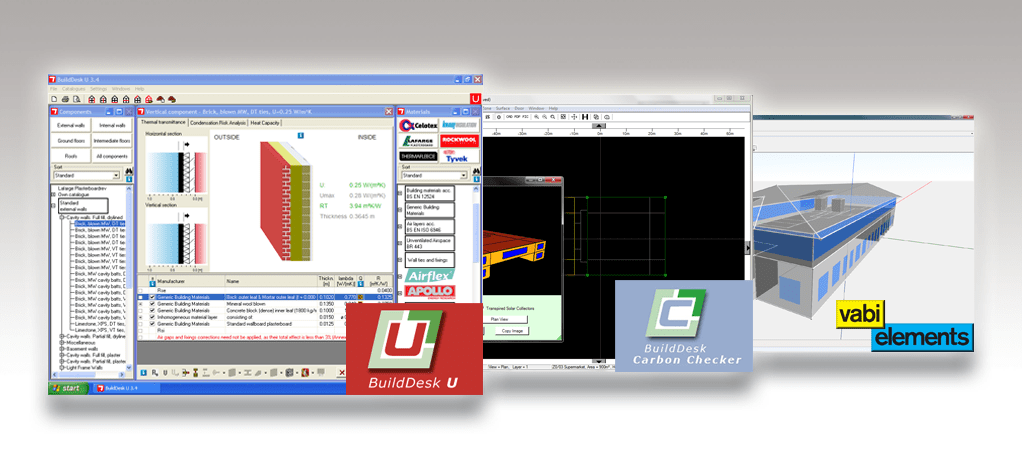Uncheck the Inhomogeneous material layer checkbox

[x=153, y=317]
